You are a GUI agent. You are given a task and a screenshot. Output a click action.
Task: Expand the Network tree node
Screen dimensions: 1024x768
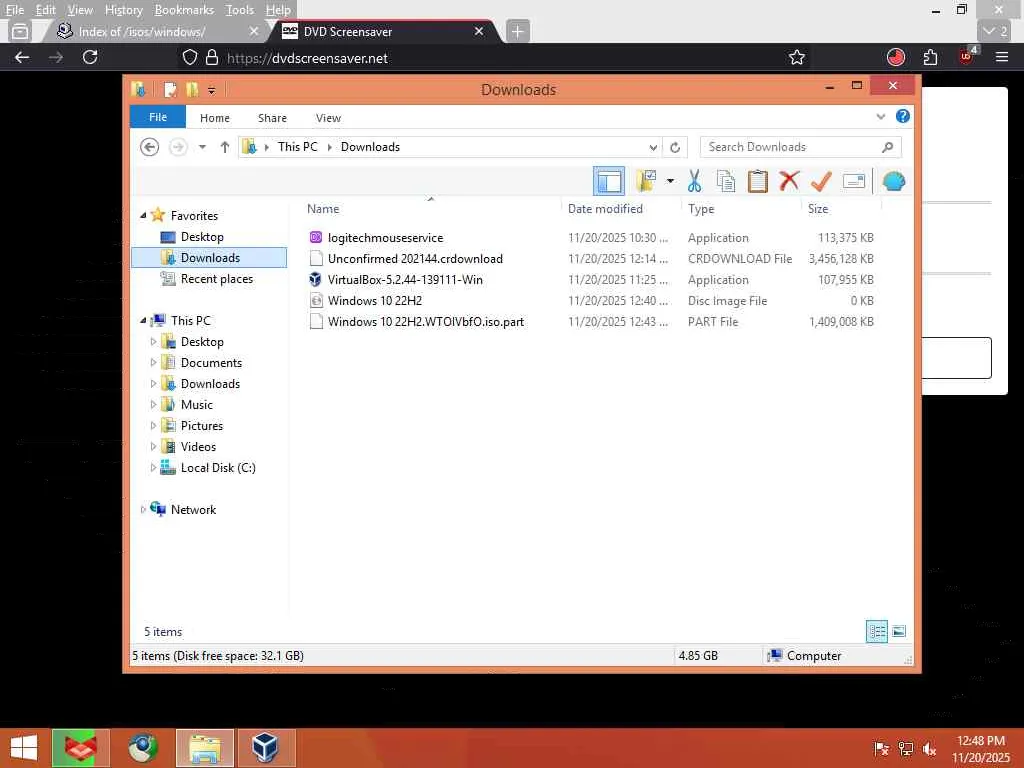coord(143,509)
